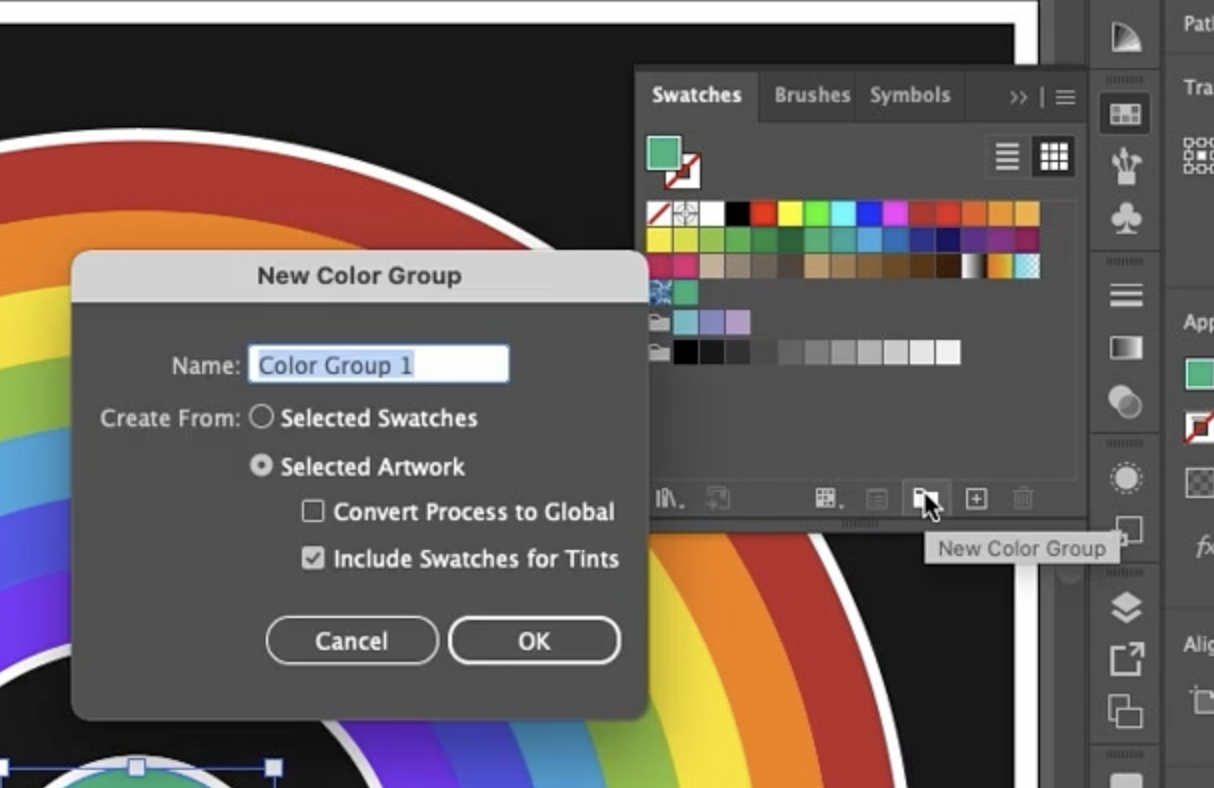Switch to the Brushes tab
The image size is (1214, 788).
pyautogui.click(x=812, y=95)
